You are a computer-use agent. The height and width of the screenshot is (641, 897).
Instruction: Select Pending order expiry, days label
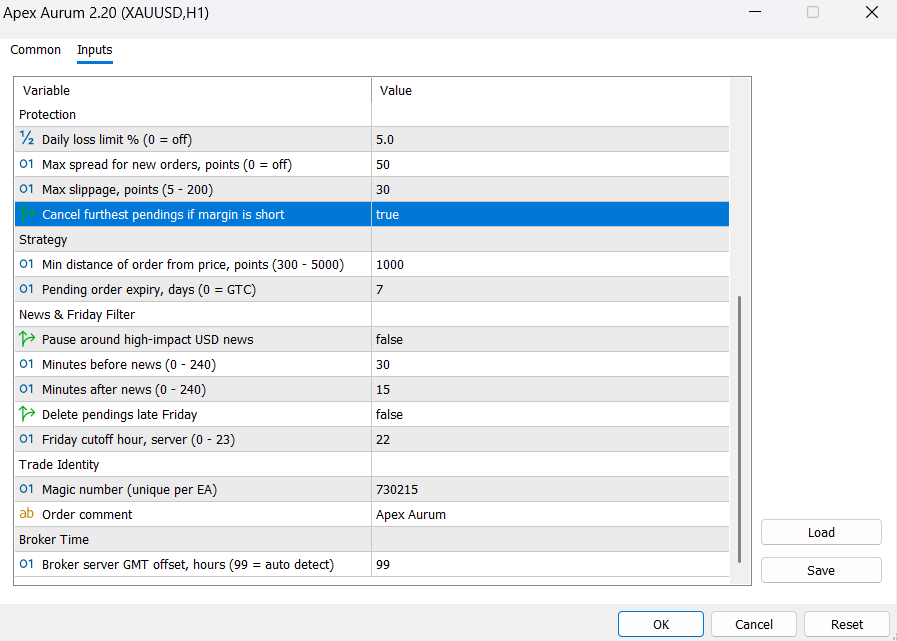pos(149,290)
